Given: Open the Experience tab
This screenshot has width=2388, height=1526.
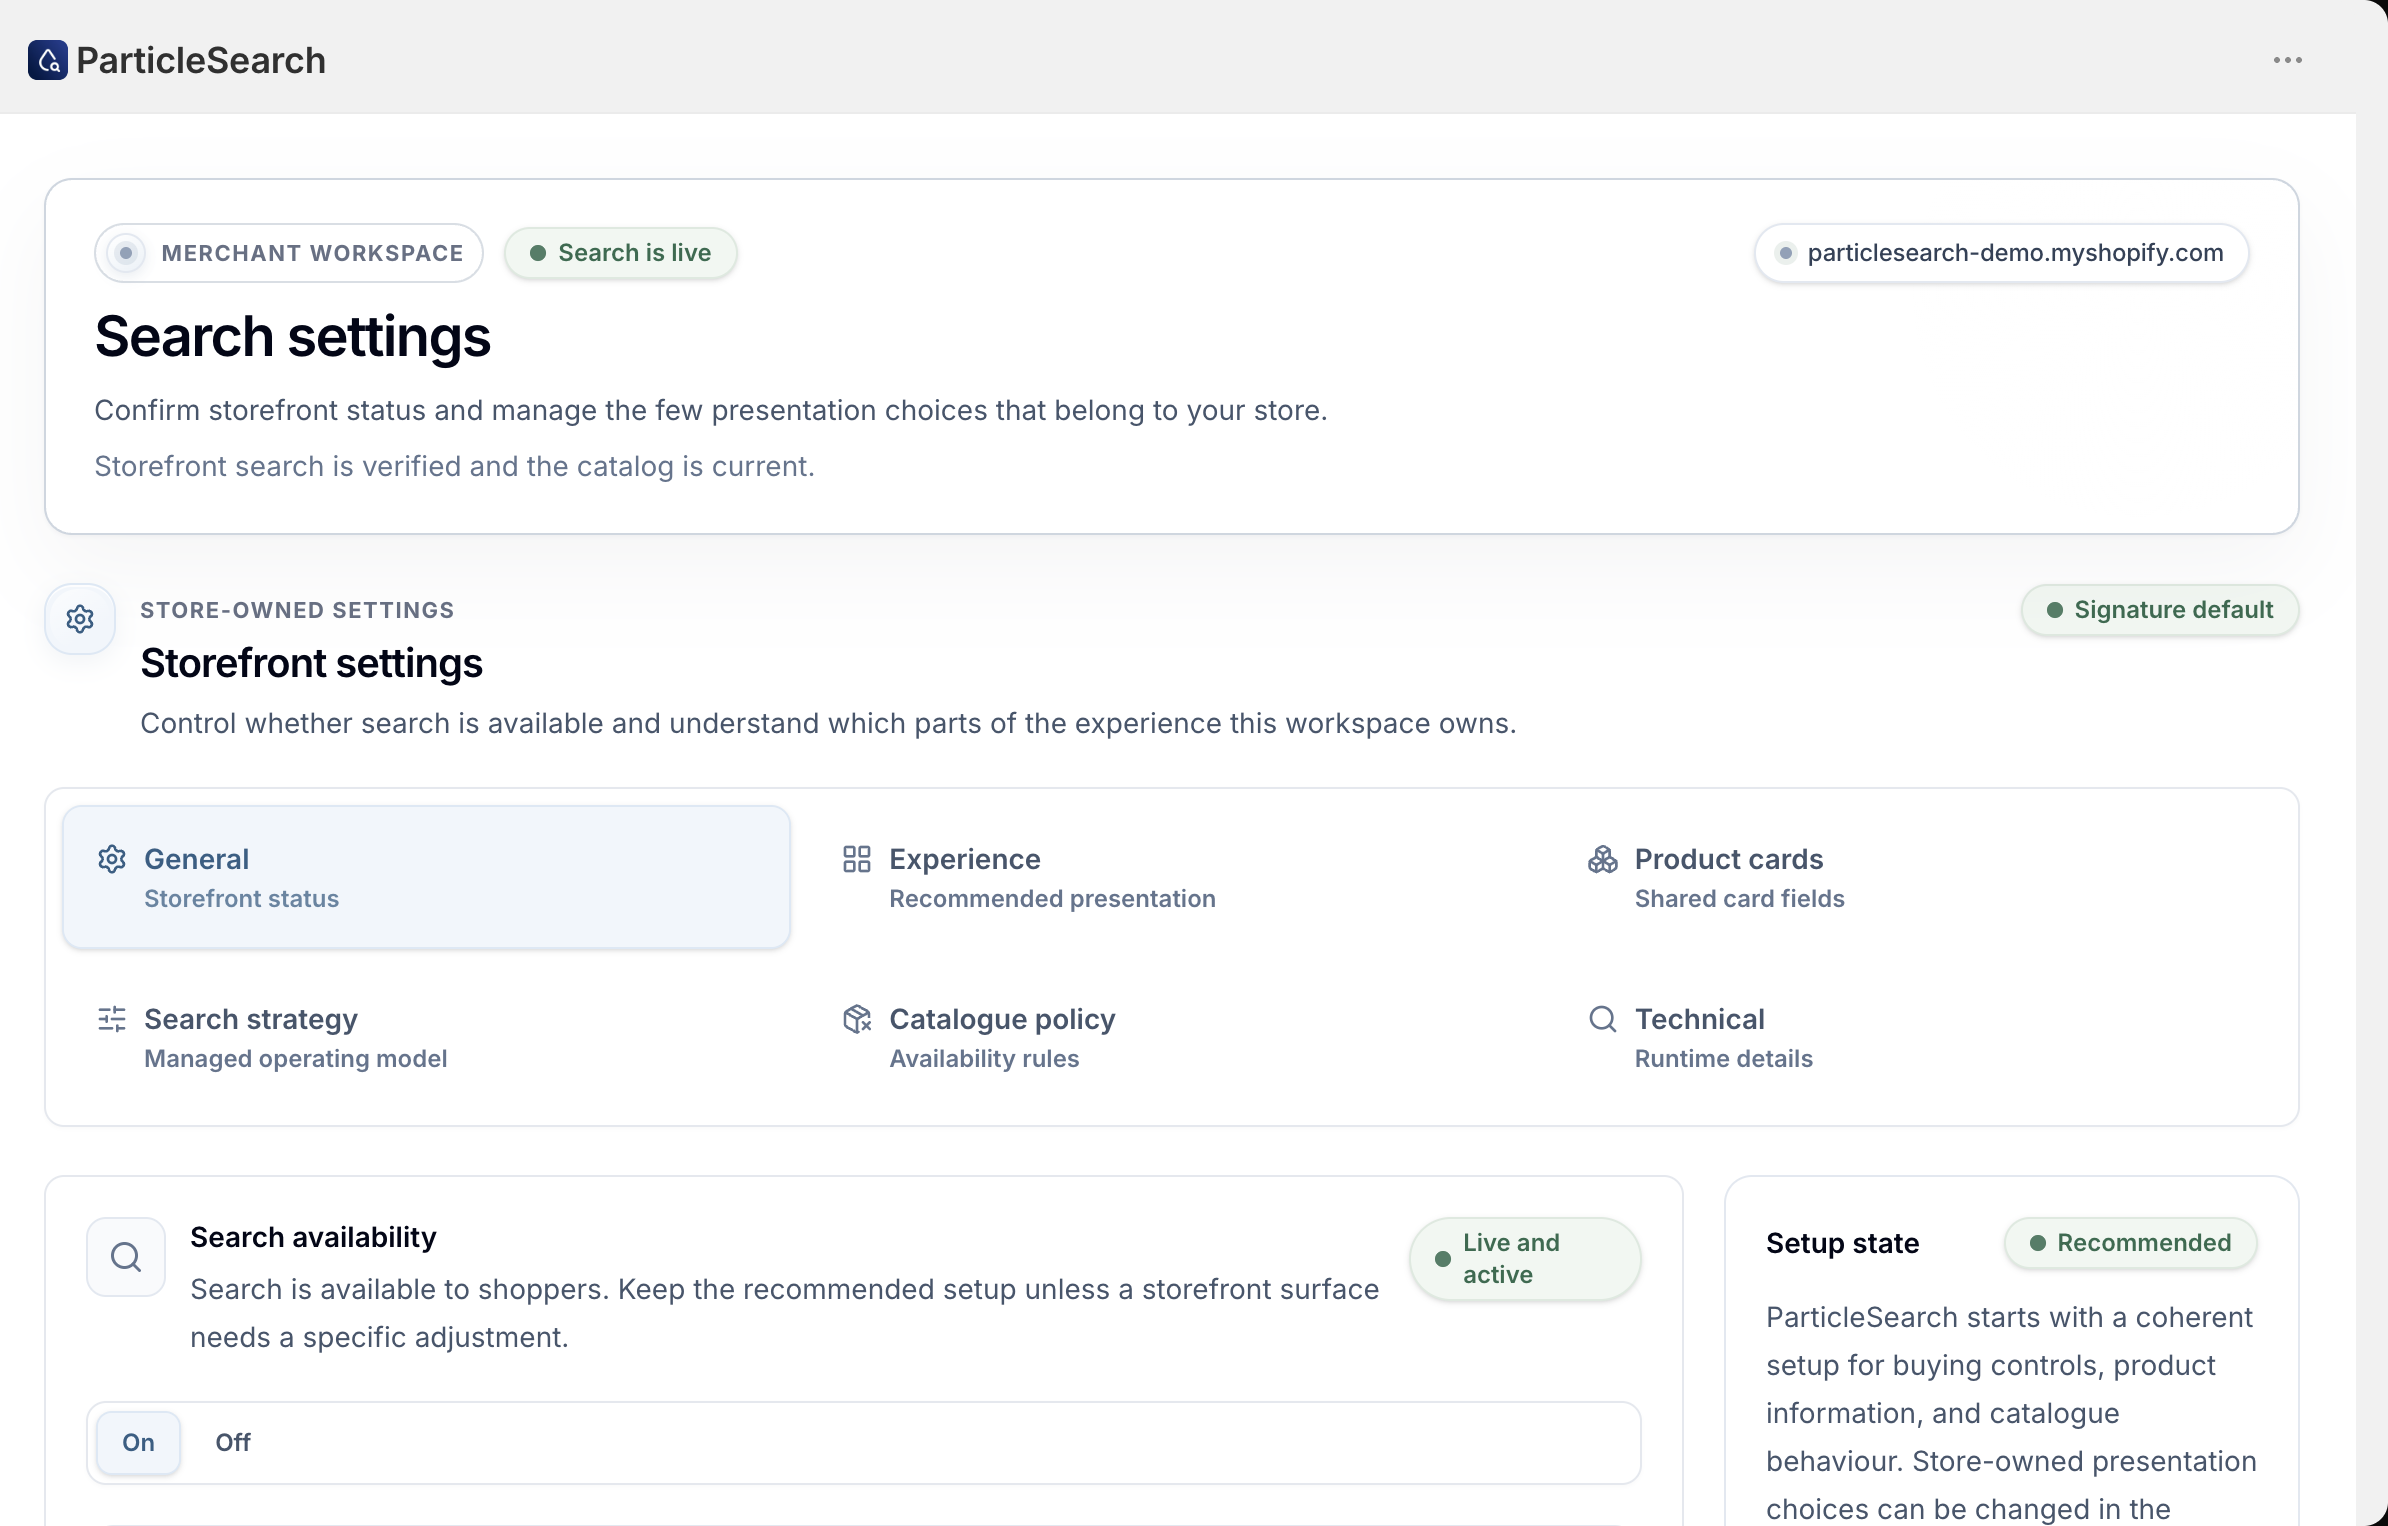Looking at the screenshot, I should click(1172, 877).
